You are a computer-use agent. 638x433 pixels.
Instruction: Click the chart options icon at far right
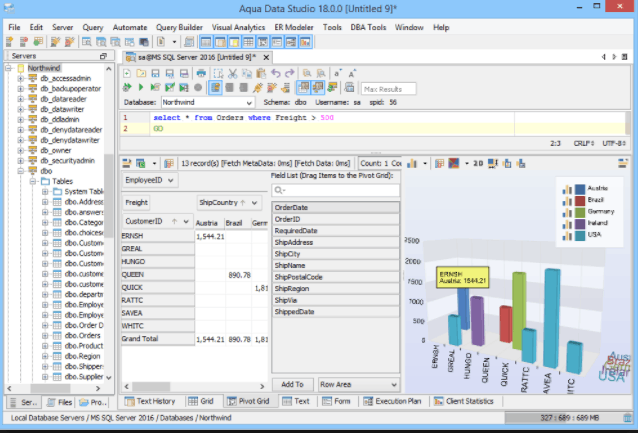tap(623, 164)
